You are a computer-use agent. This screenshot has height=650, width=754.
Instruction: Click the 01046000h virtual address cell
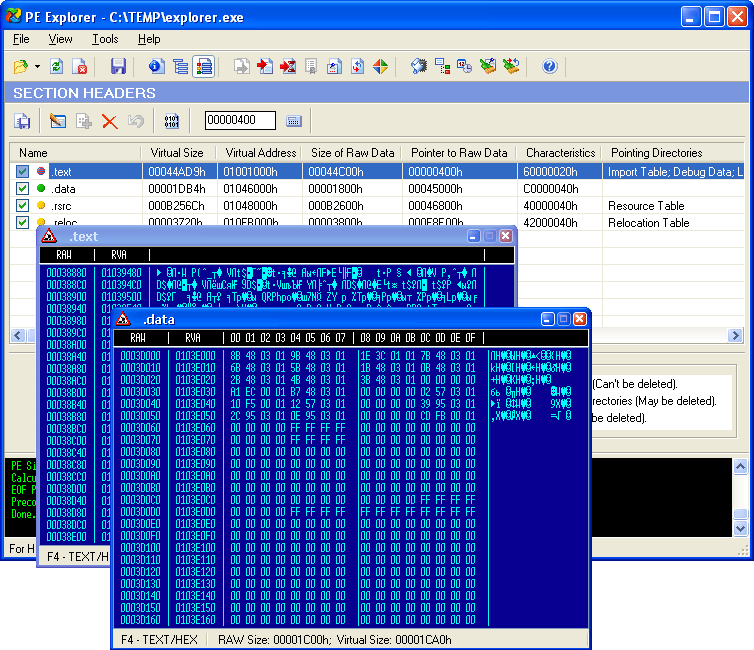(250, 189)
